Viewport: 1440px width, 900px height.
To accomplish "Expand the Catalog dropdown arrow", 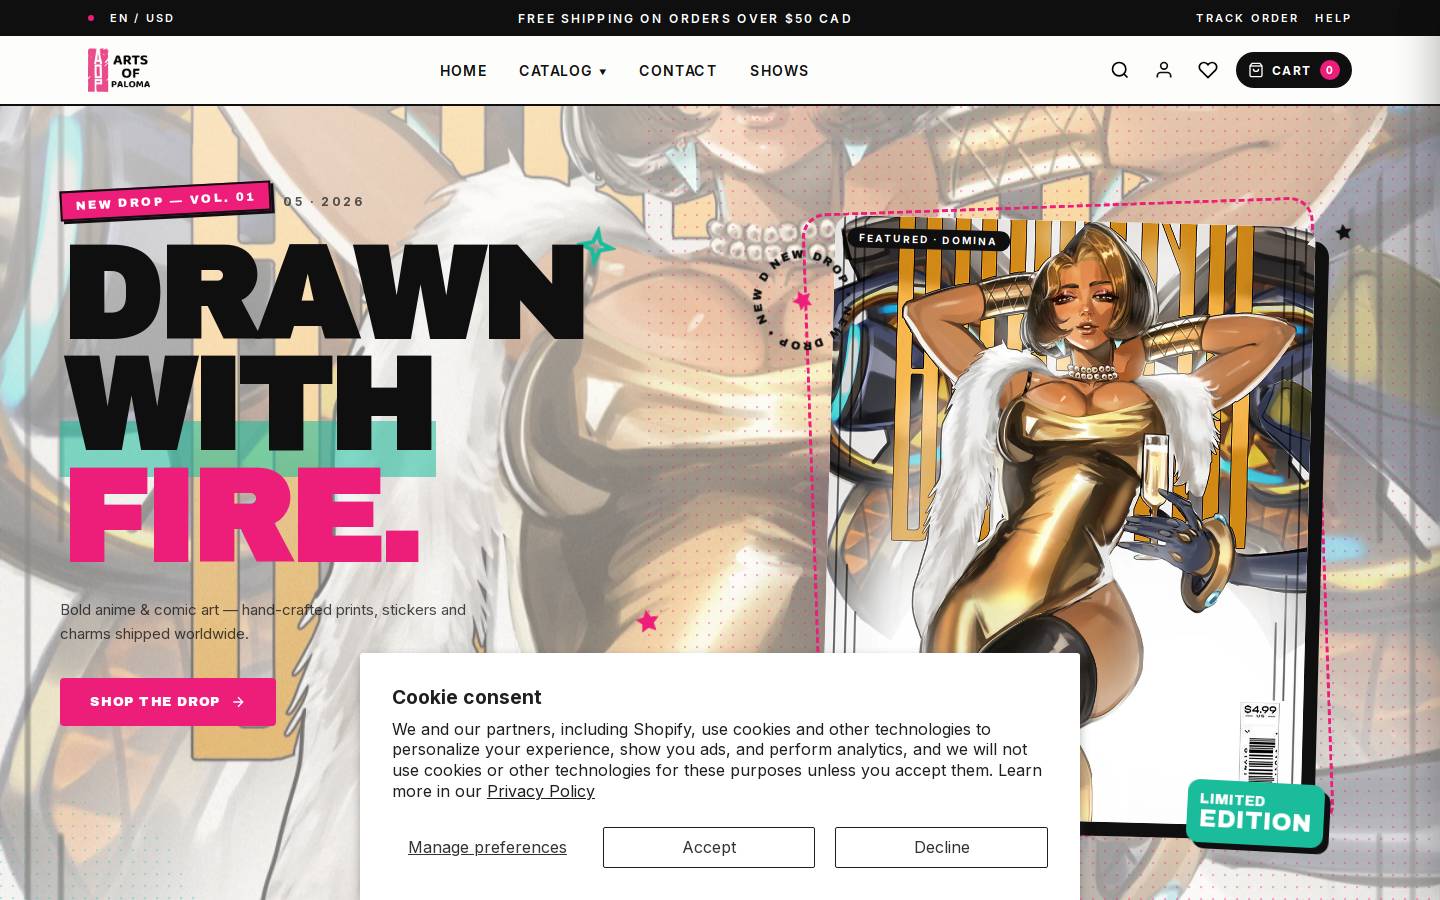I will (603, 72).
